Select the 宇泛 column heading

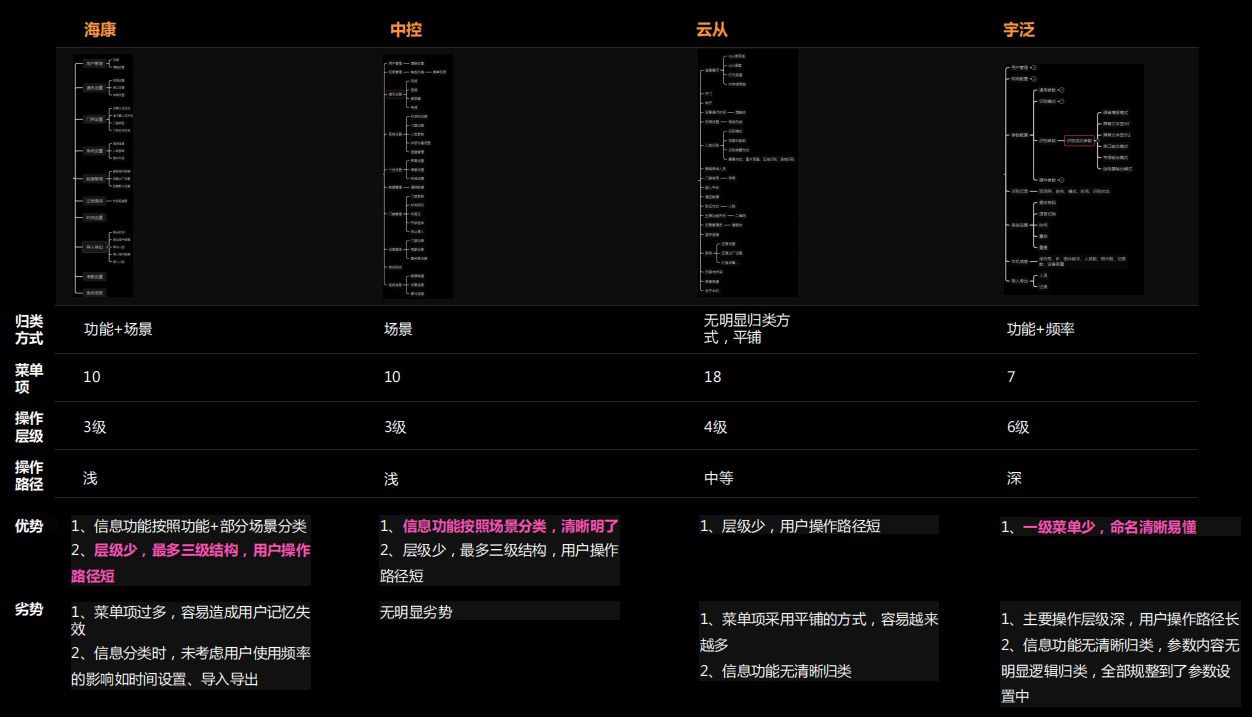(1019, 30)
